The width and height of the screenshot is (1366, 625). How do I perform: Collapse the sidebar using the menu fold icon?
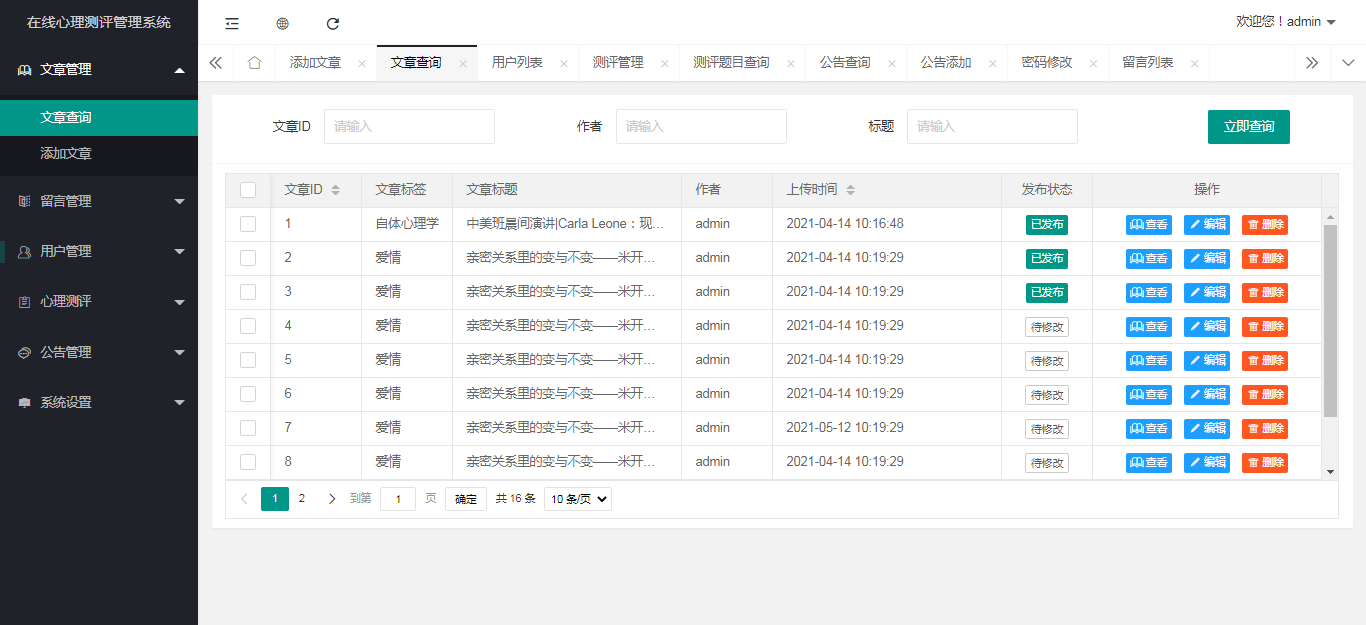pyautogui.click(x=232, y=23)
